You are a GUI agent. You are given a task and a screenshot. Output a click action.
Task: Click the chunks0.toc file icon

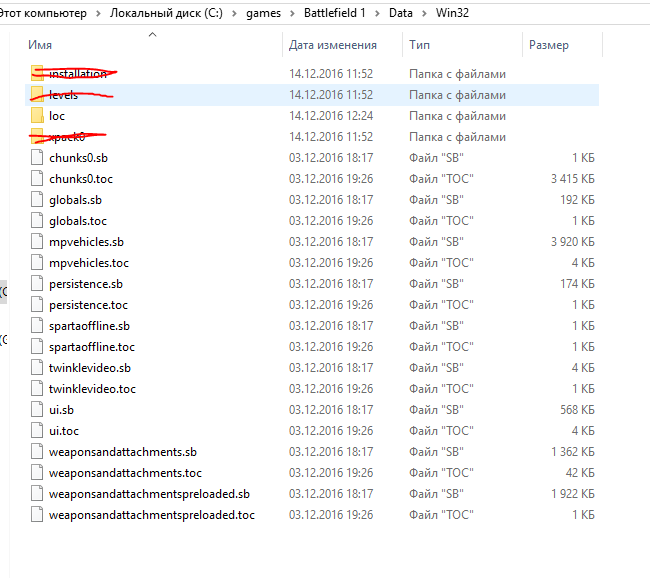[x=37, y=178]
